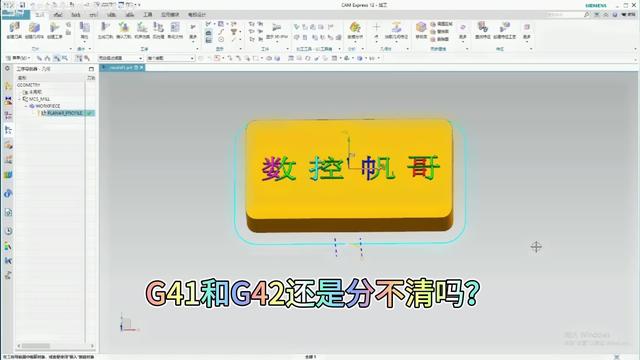This screenshot has width=640, height=360.
Task: Switch to the Electrode Design (电极设计) tab
Action: pyautogui.click(x=197, y=15)
